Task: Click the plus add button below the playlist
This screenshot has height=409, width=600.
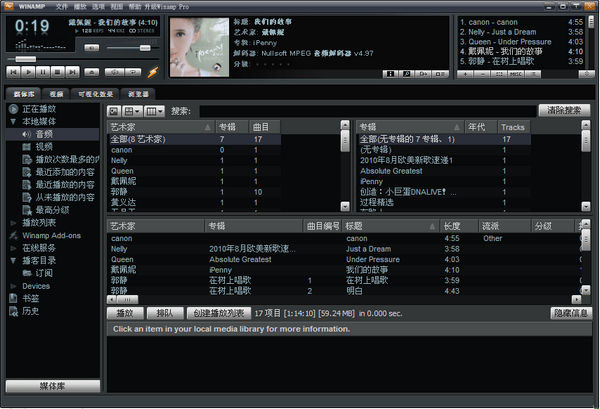Action: coord(465,74)
